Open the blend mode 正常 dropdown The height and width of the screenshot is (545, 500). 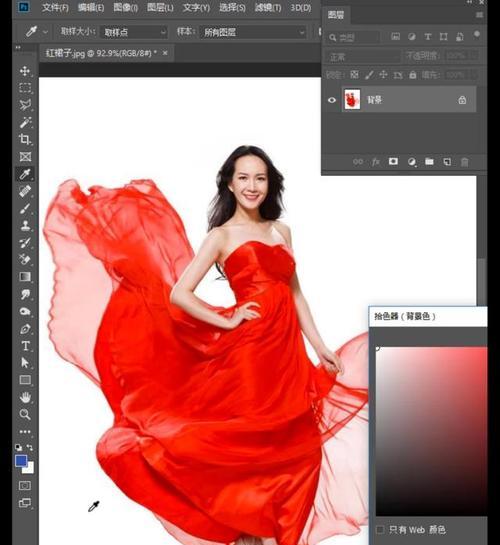[363, 56]
